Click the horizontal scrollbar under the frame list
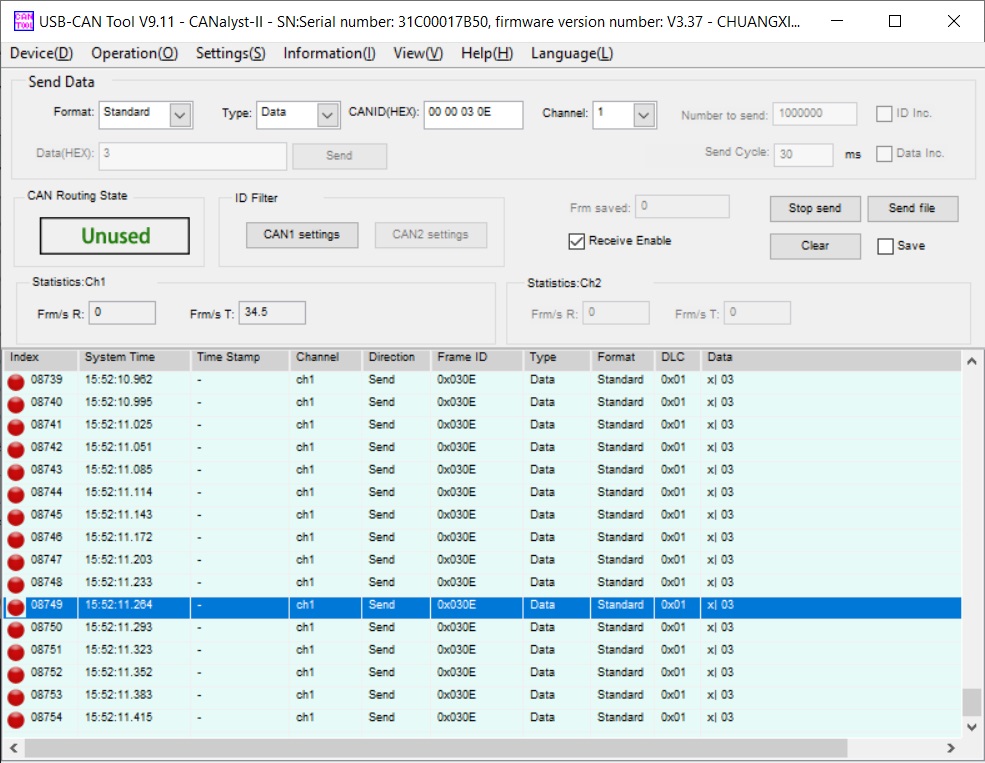The width and height of the screenshot is (985, 763). click(x=435, y=748)
